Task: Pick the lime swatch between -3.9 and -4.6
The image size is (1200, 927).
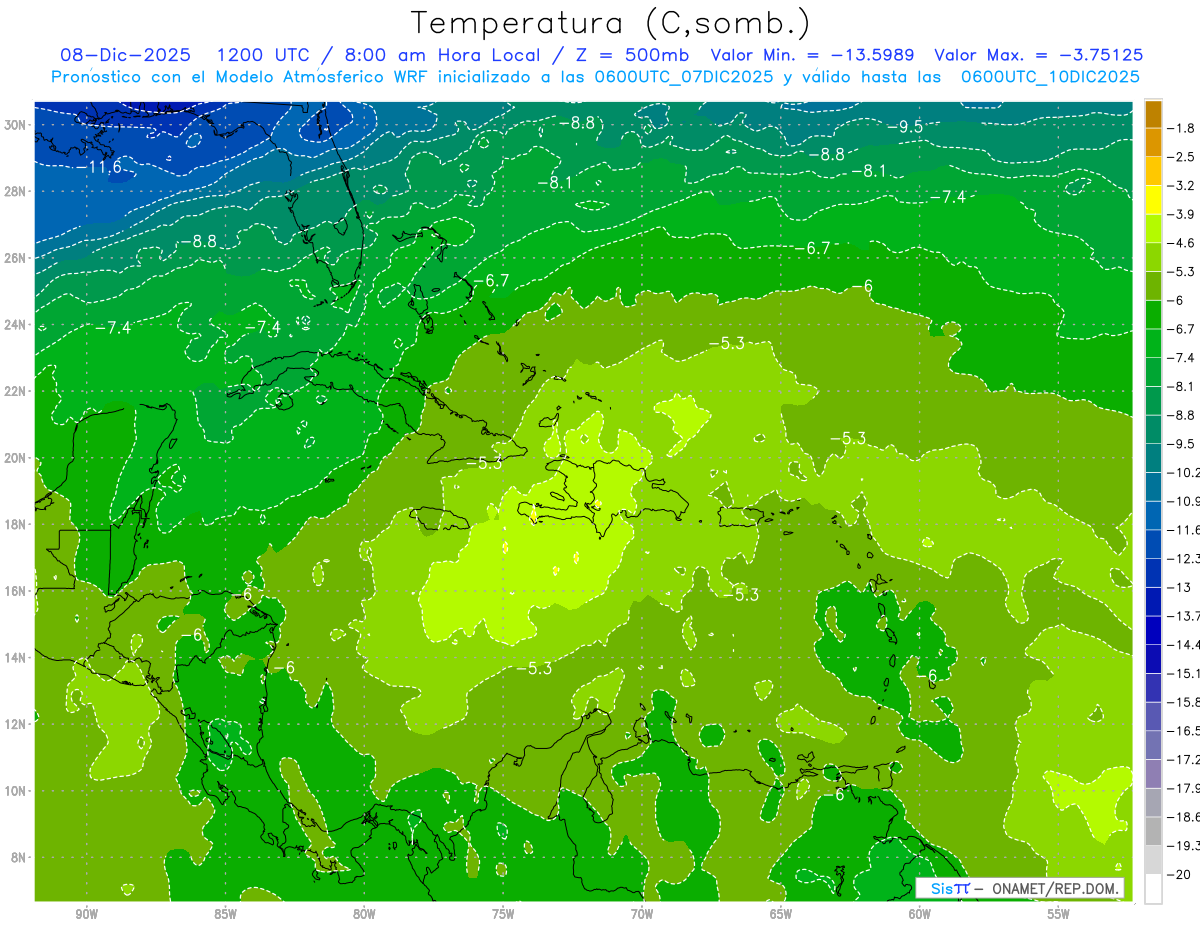Action: (1153, 229)
